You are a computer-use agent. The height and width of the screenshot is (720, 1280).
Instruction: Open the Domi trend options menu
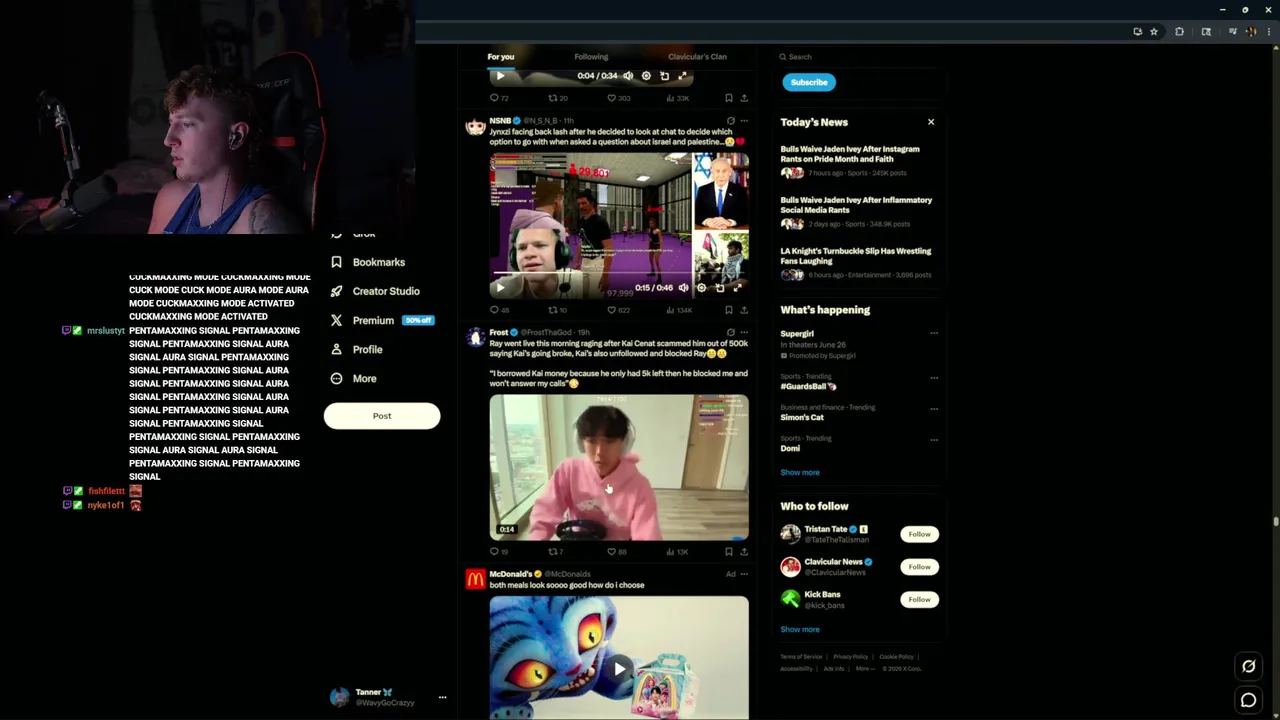pyautogui.click(x=934, y=440)
